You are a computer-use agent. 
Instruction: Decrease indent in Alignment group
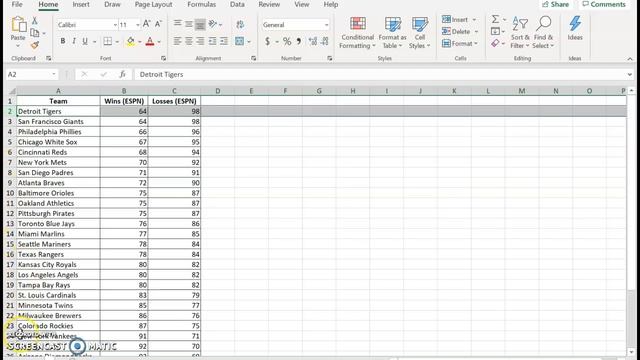(212, 41)
